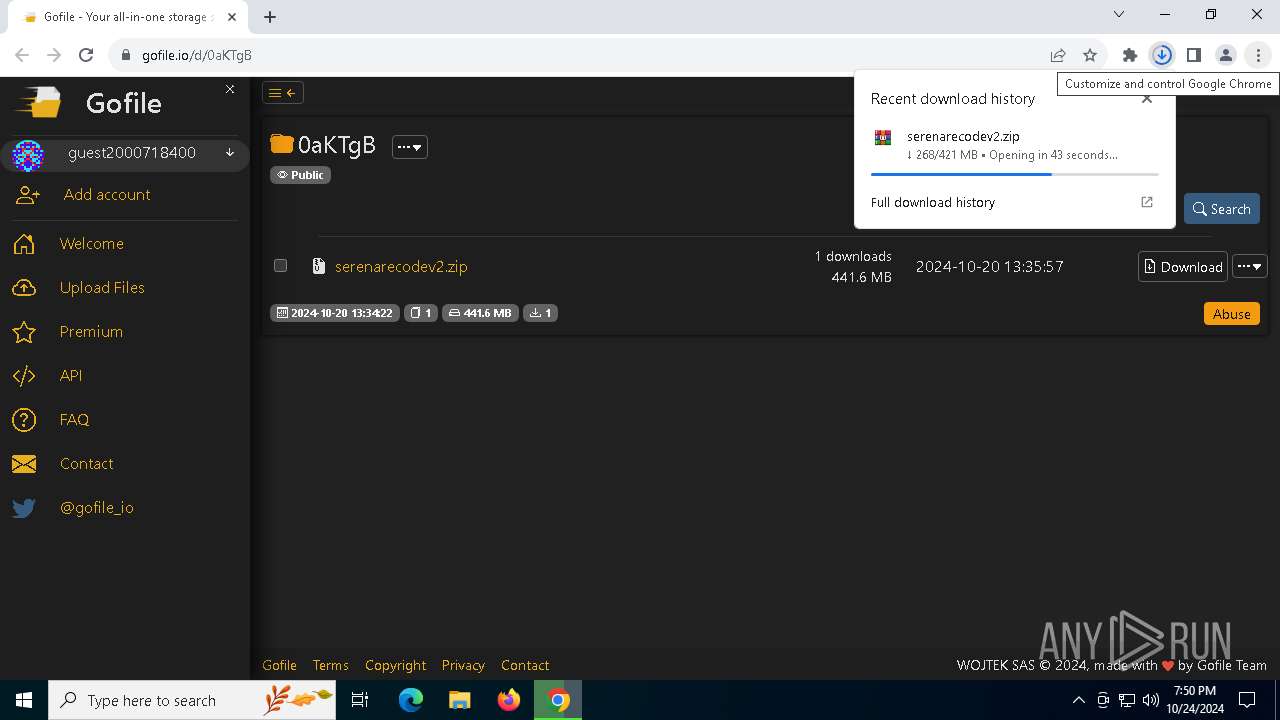1280x720 pixels.
Task: Click the Twitter bird icon
Action: click(x=24, y=508)
